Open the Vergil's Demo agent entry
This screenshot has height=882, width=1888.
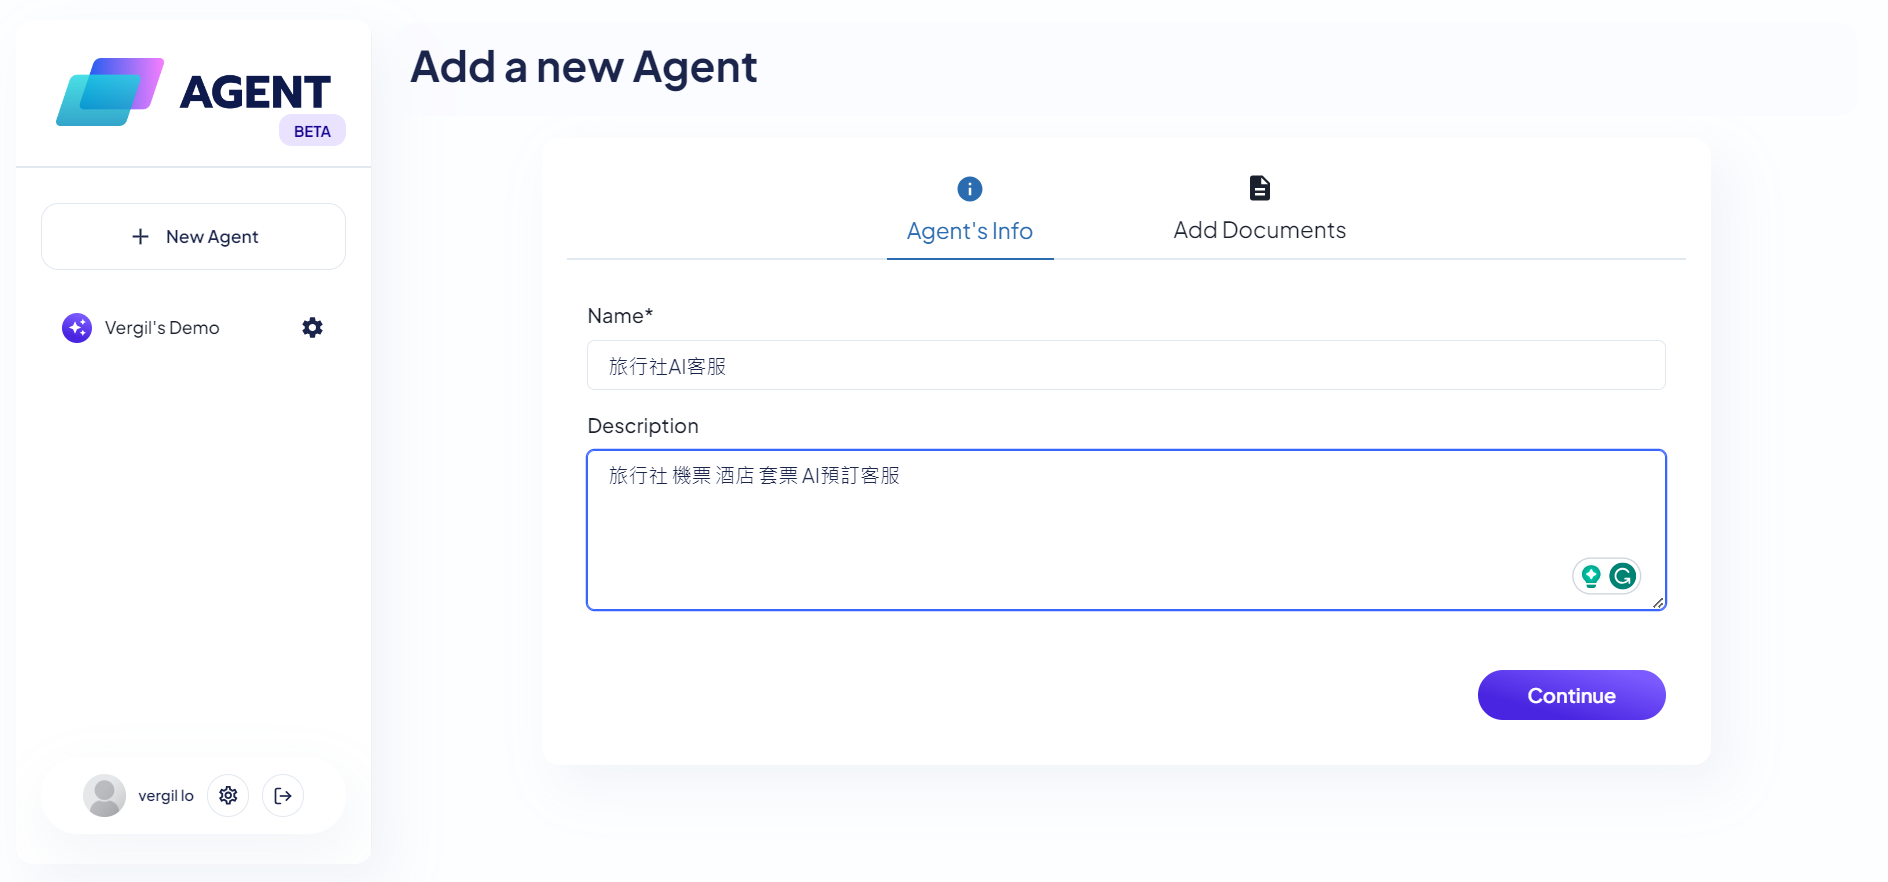[x=162, y=327]
